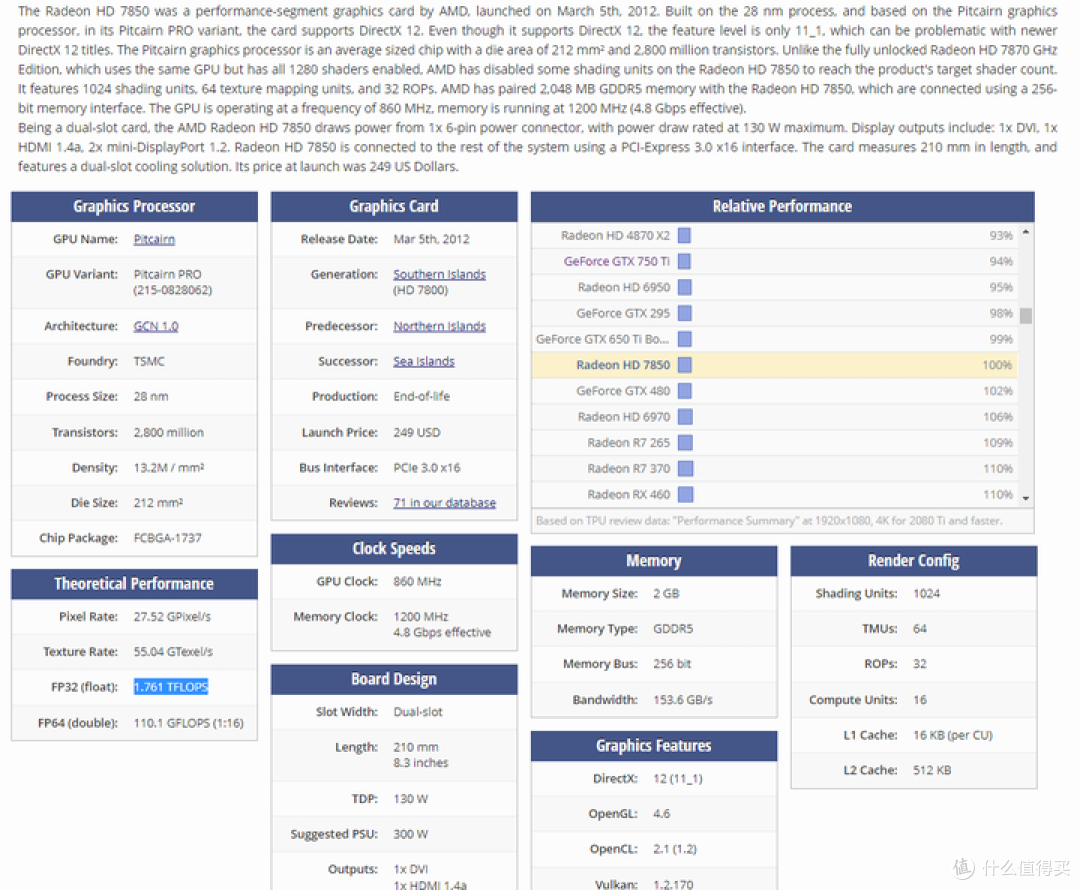1080x890 pixels.
Task: Click the blue bar next to GeForce GTX 480
Action: (x=685, y=391)
